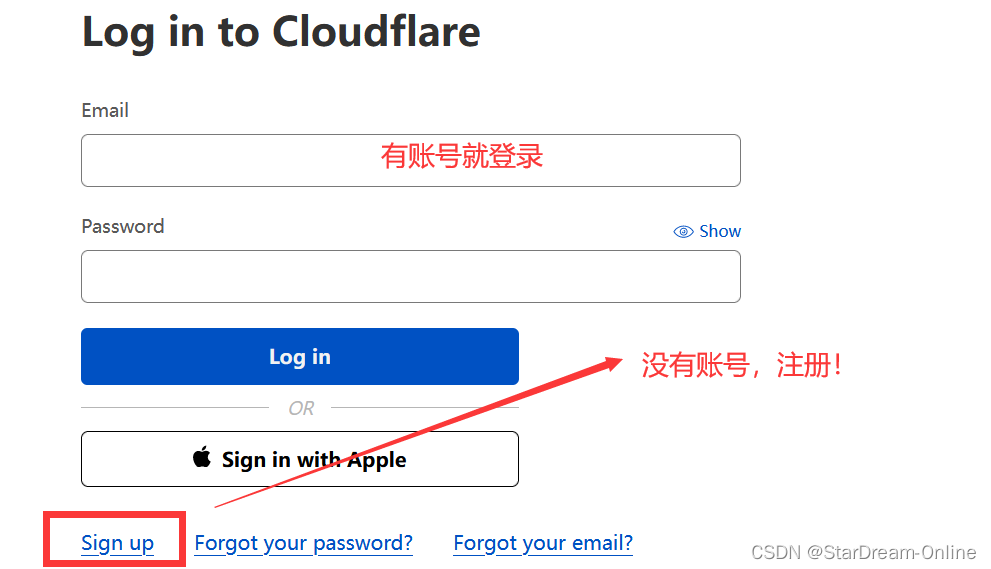This screenshot has width=991, height=569.
Task: Click the red arrow's pointed head
Action: (611, 364)
